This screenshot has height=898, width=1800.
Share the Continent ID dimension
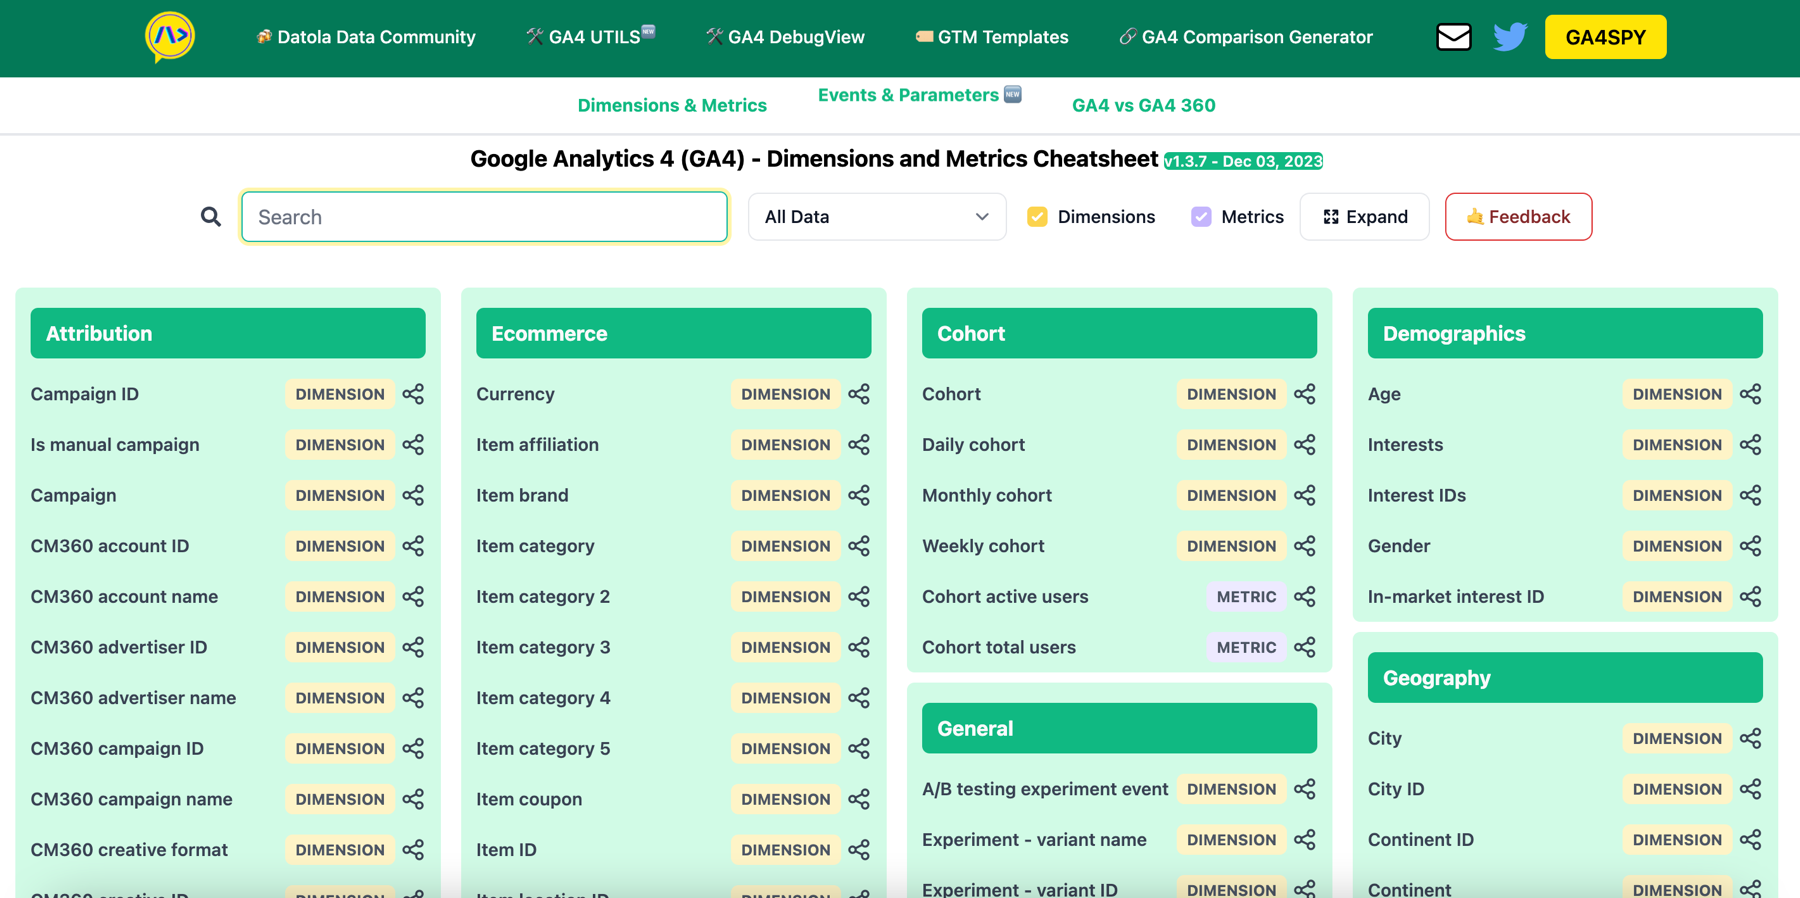[1751, 840]
